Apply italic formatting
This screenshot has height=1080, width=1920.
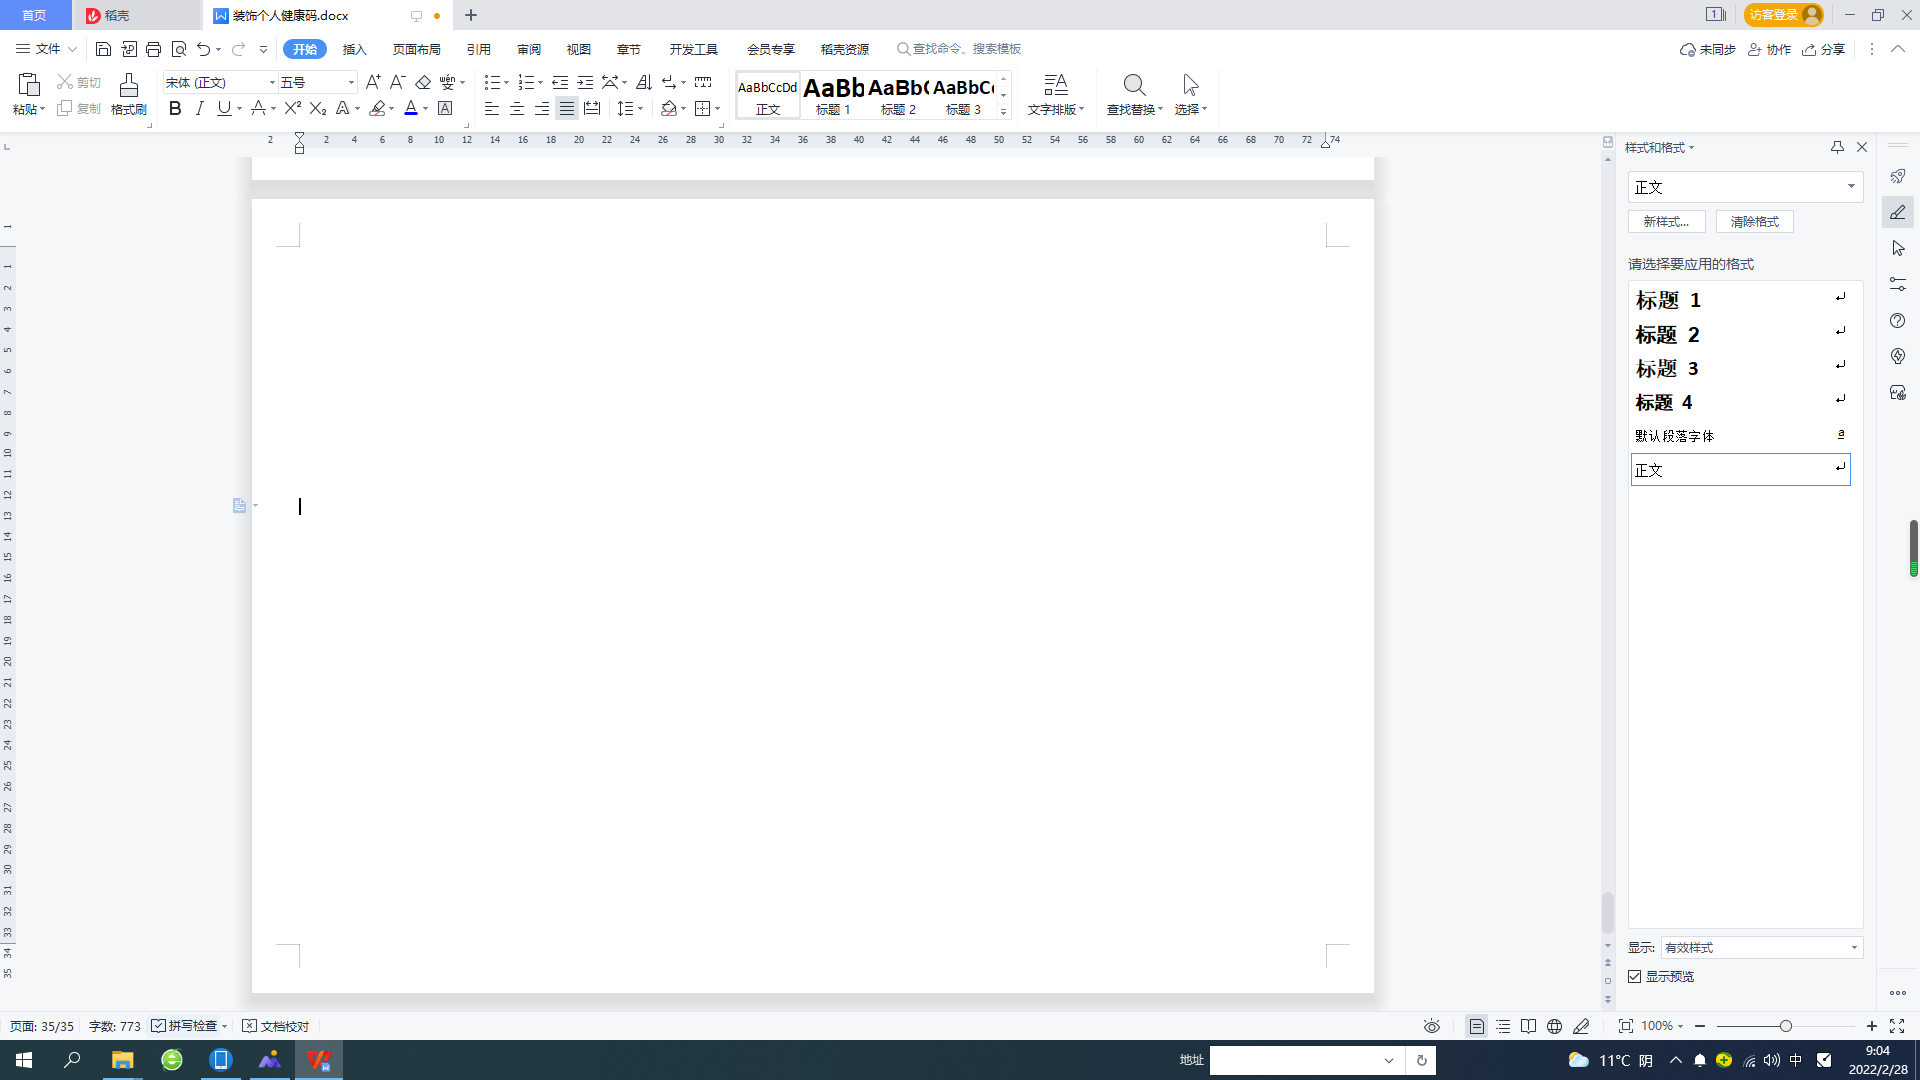coord(200,108)
